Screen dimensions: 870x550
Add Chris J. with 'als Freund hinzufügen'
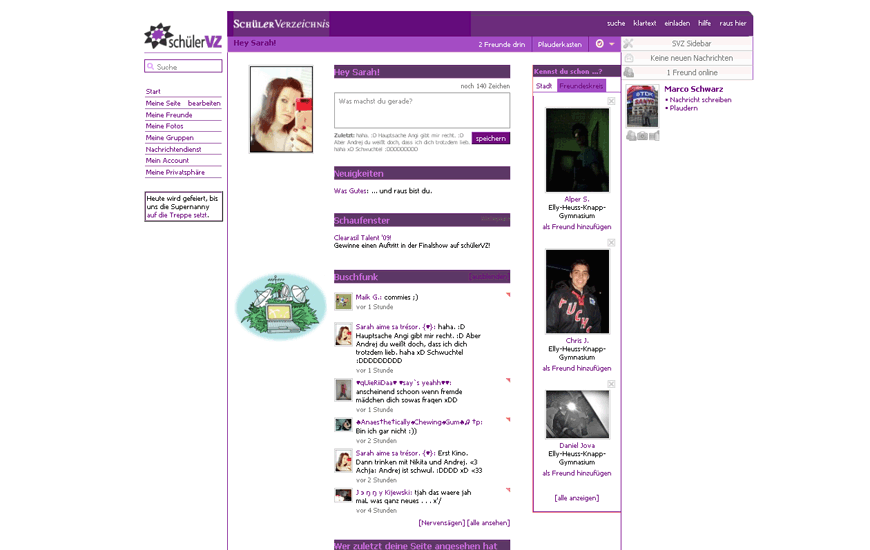(x=577, y=368)
